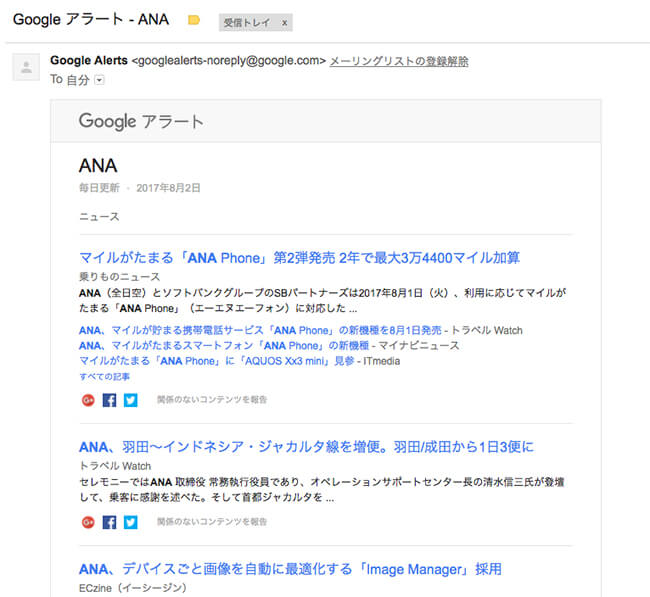Open the トラベル Watch ANA Phone 新機種を8月1日発売 link
Viewport: 650px width, 597px height.
[260, 330]
